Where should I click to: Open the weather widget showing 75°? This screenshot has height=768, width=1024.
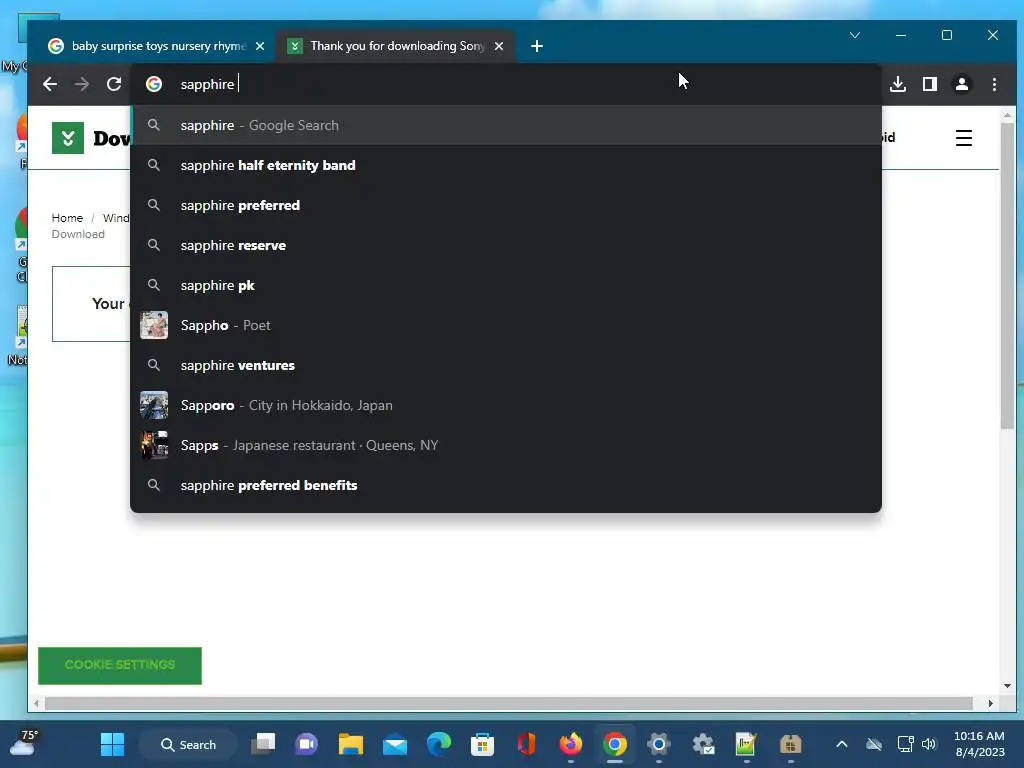(x=24, y=743)
